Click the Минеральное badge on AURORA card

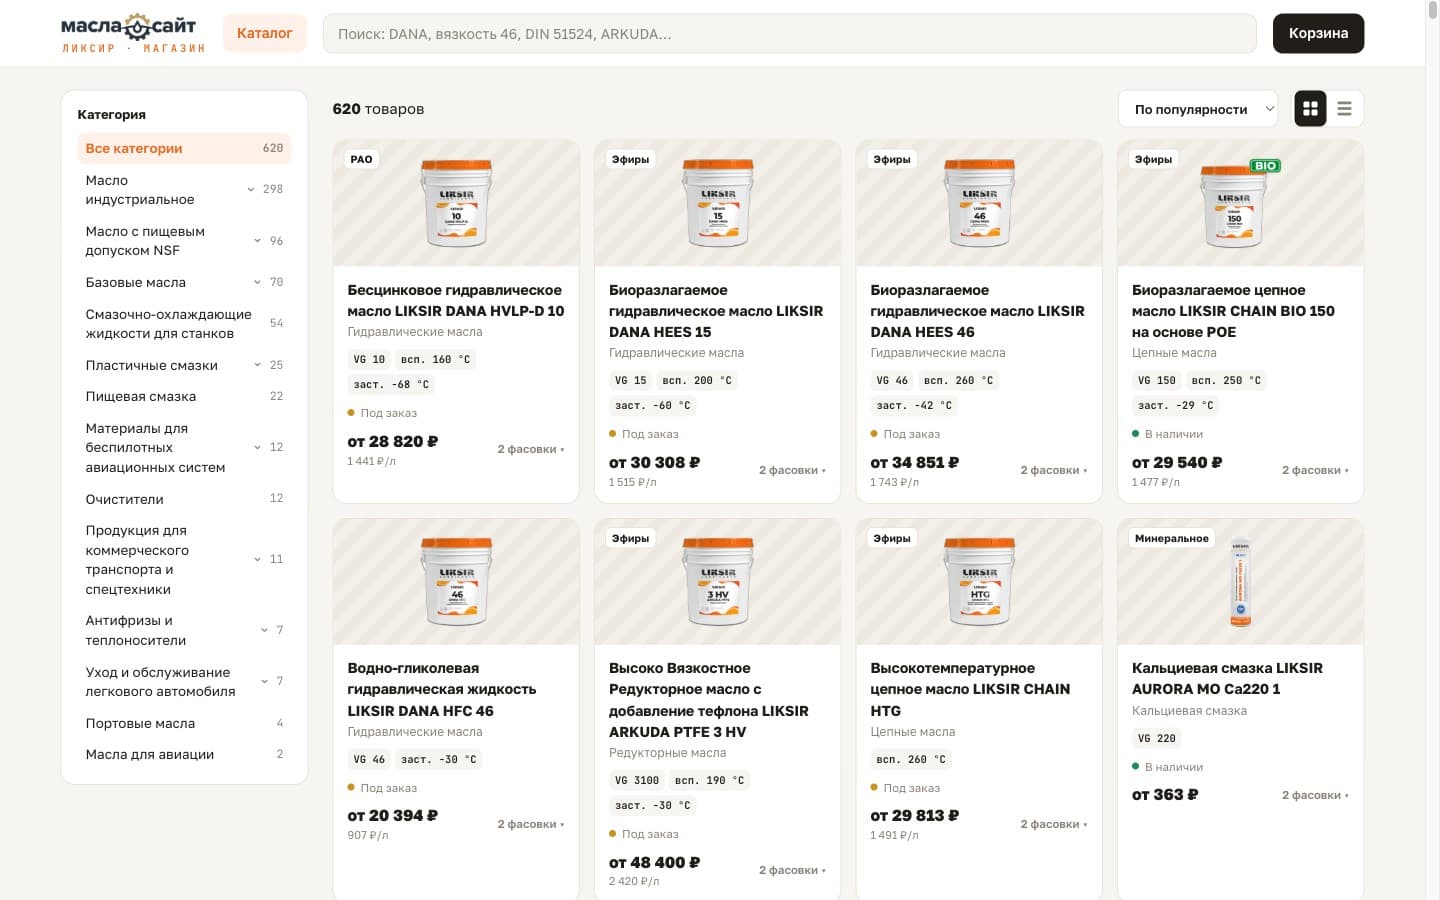(1172, 538)
